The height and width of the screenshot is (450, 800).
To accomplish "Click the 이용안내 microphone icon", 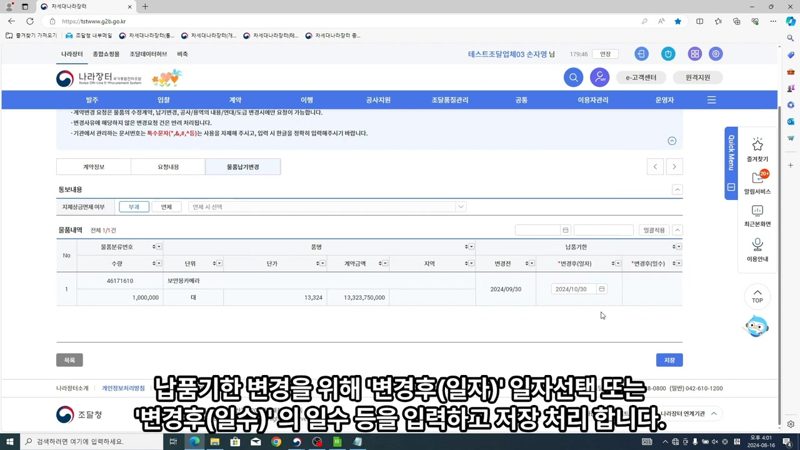I will pos(757,244).
